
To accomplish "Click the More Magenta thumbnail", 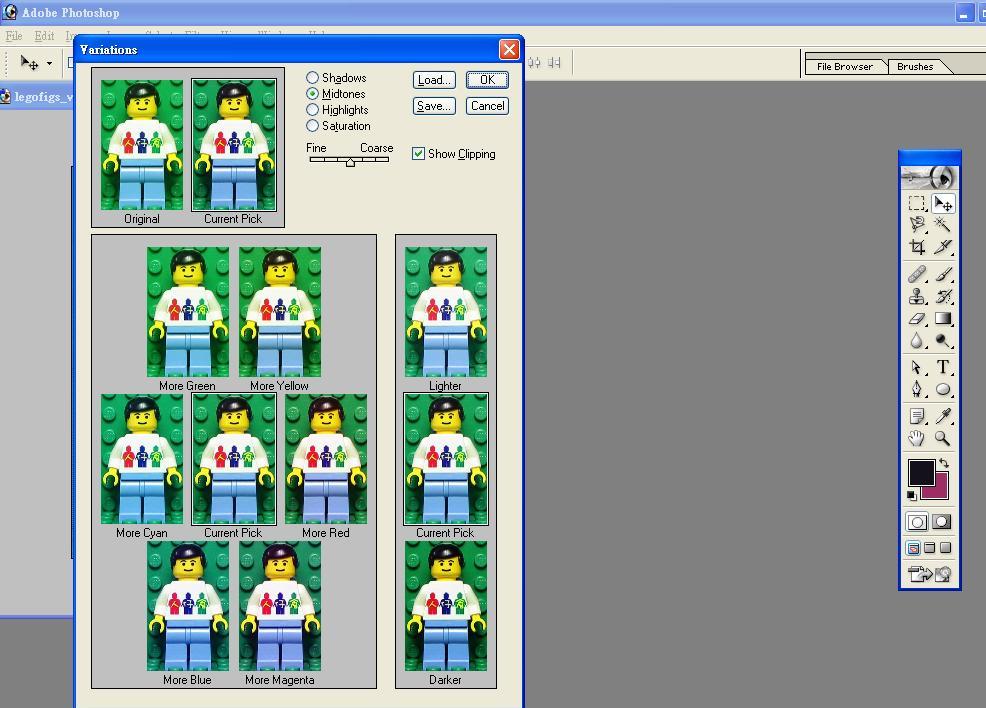I will tap(280, 606).
